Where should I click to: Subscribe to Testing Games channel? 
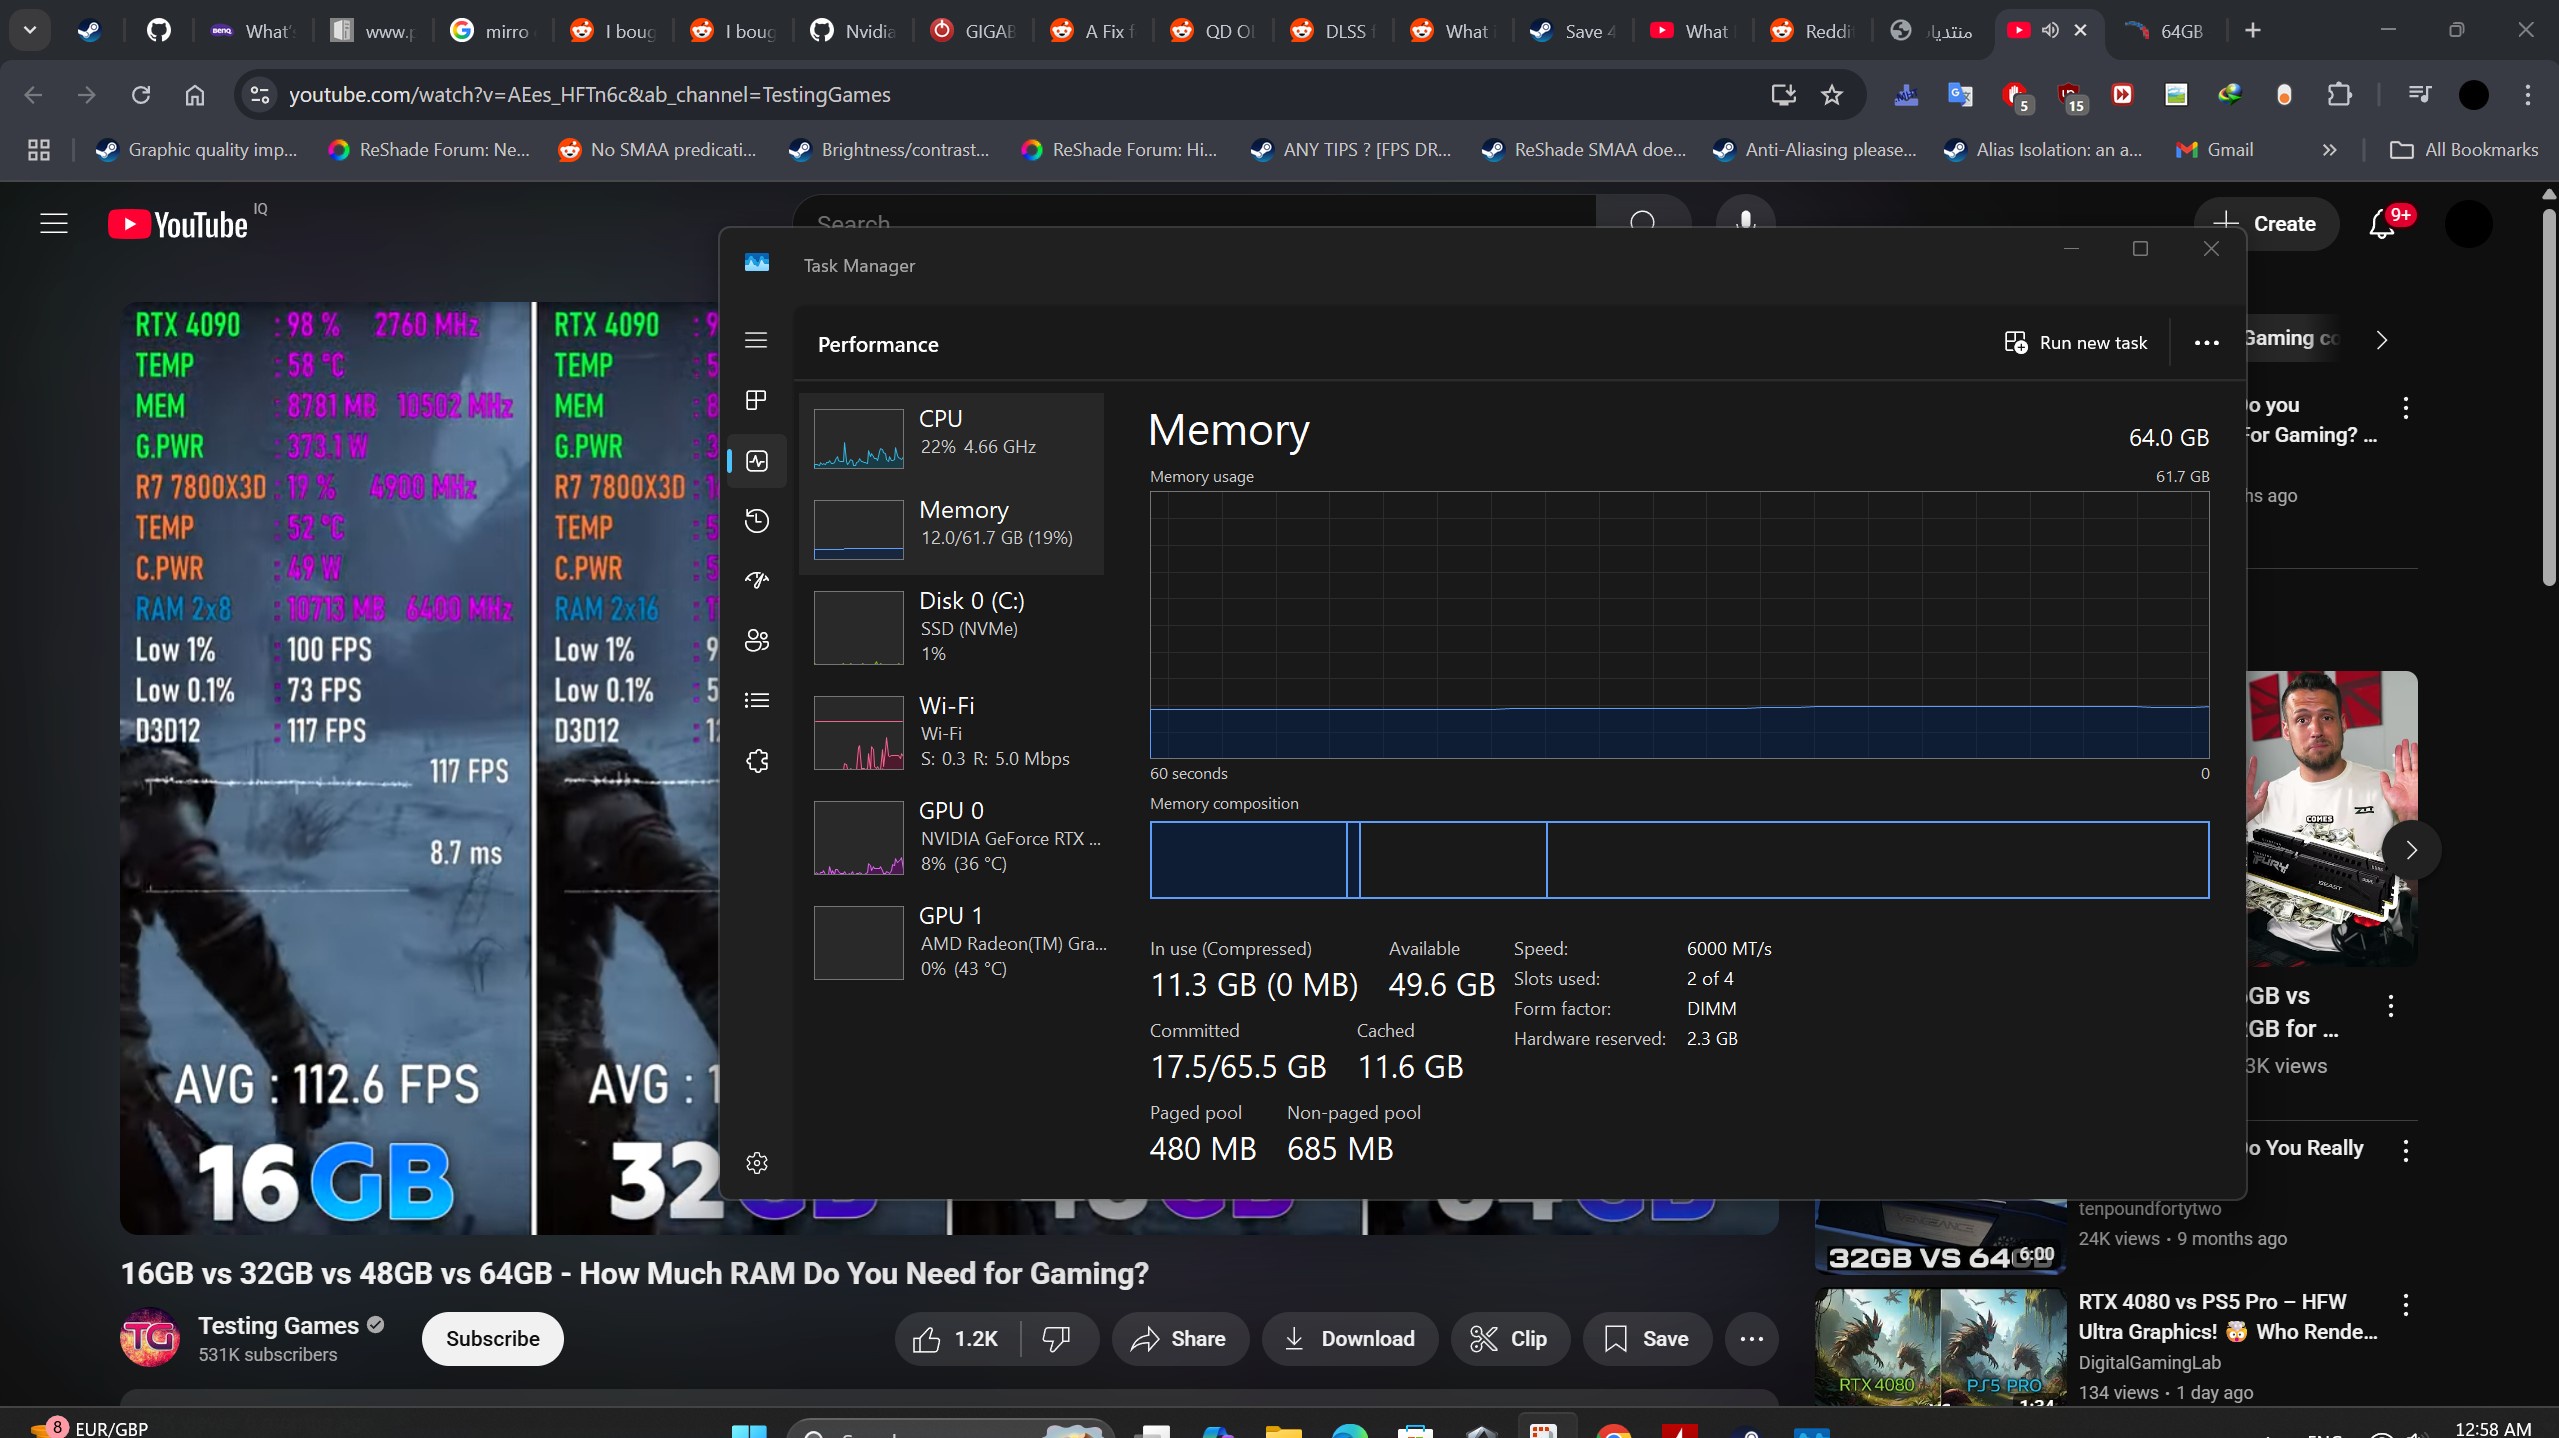click(x=492, y=1339)
